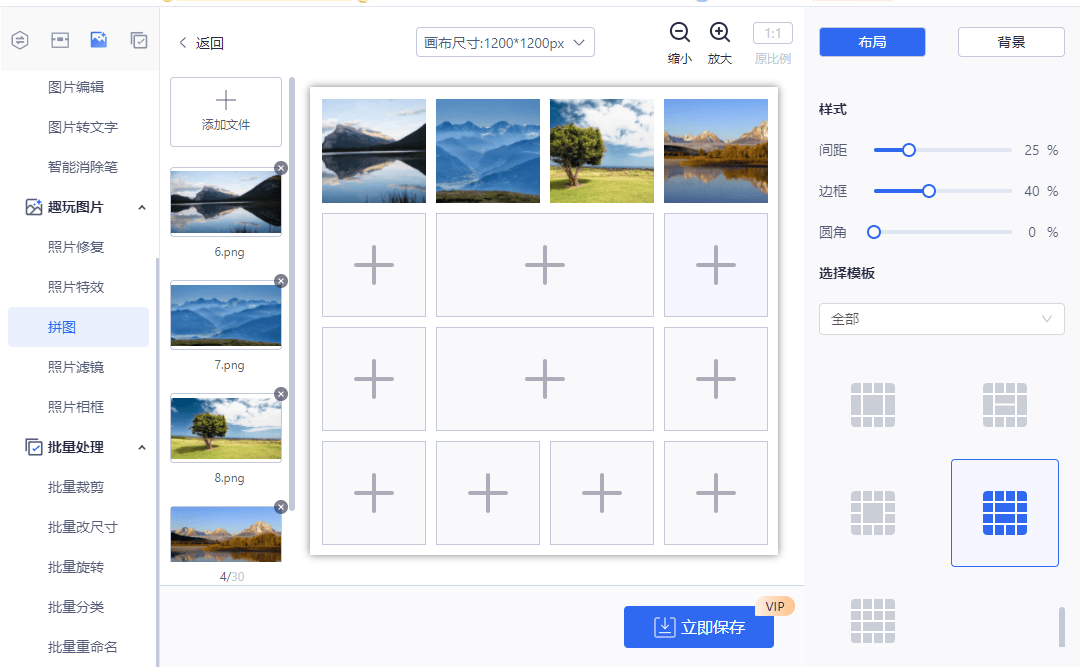Select the top-left grid template with wide header

click(872, 404)
